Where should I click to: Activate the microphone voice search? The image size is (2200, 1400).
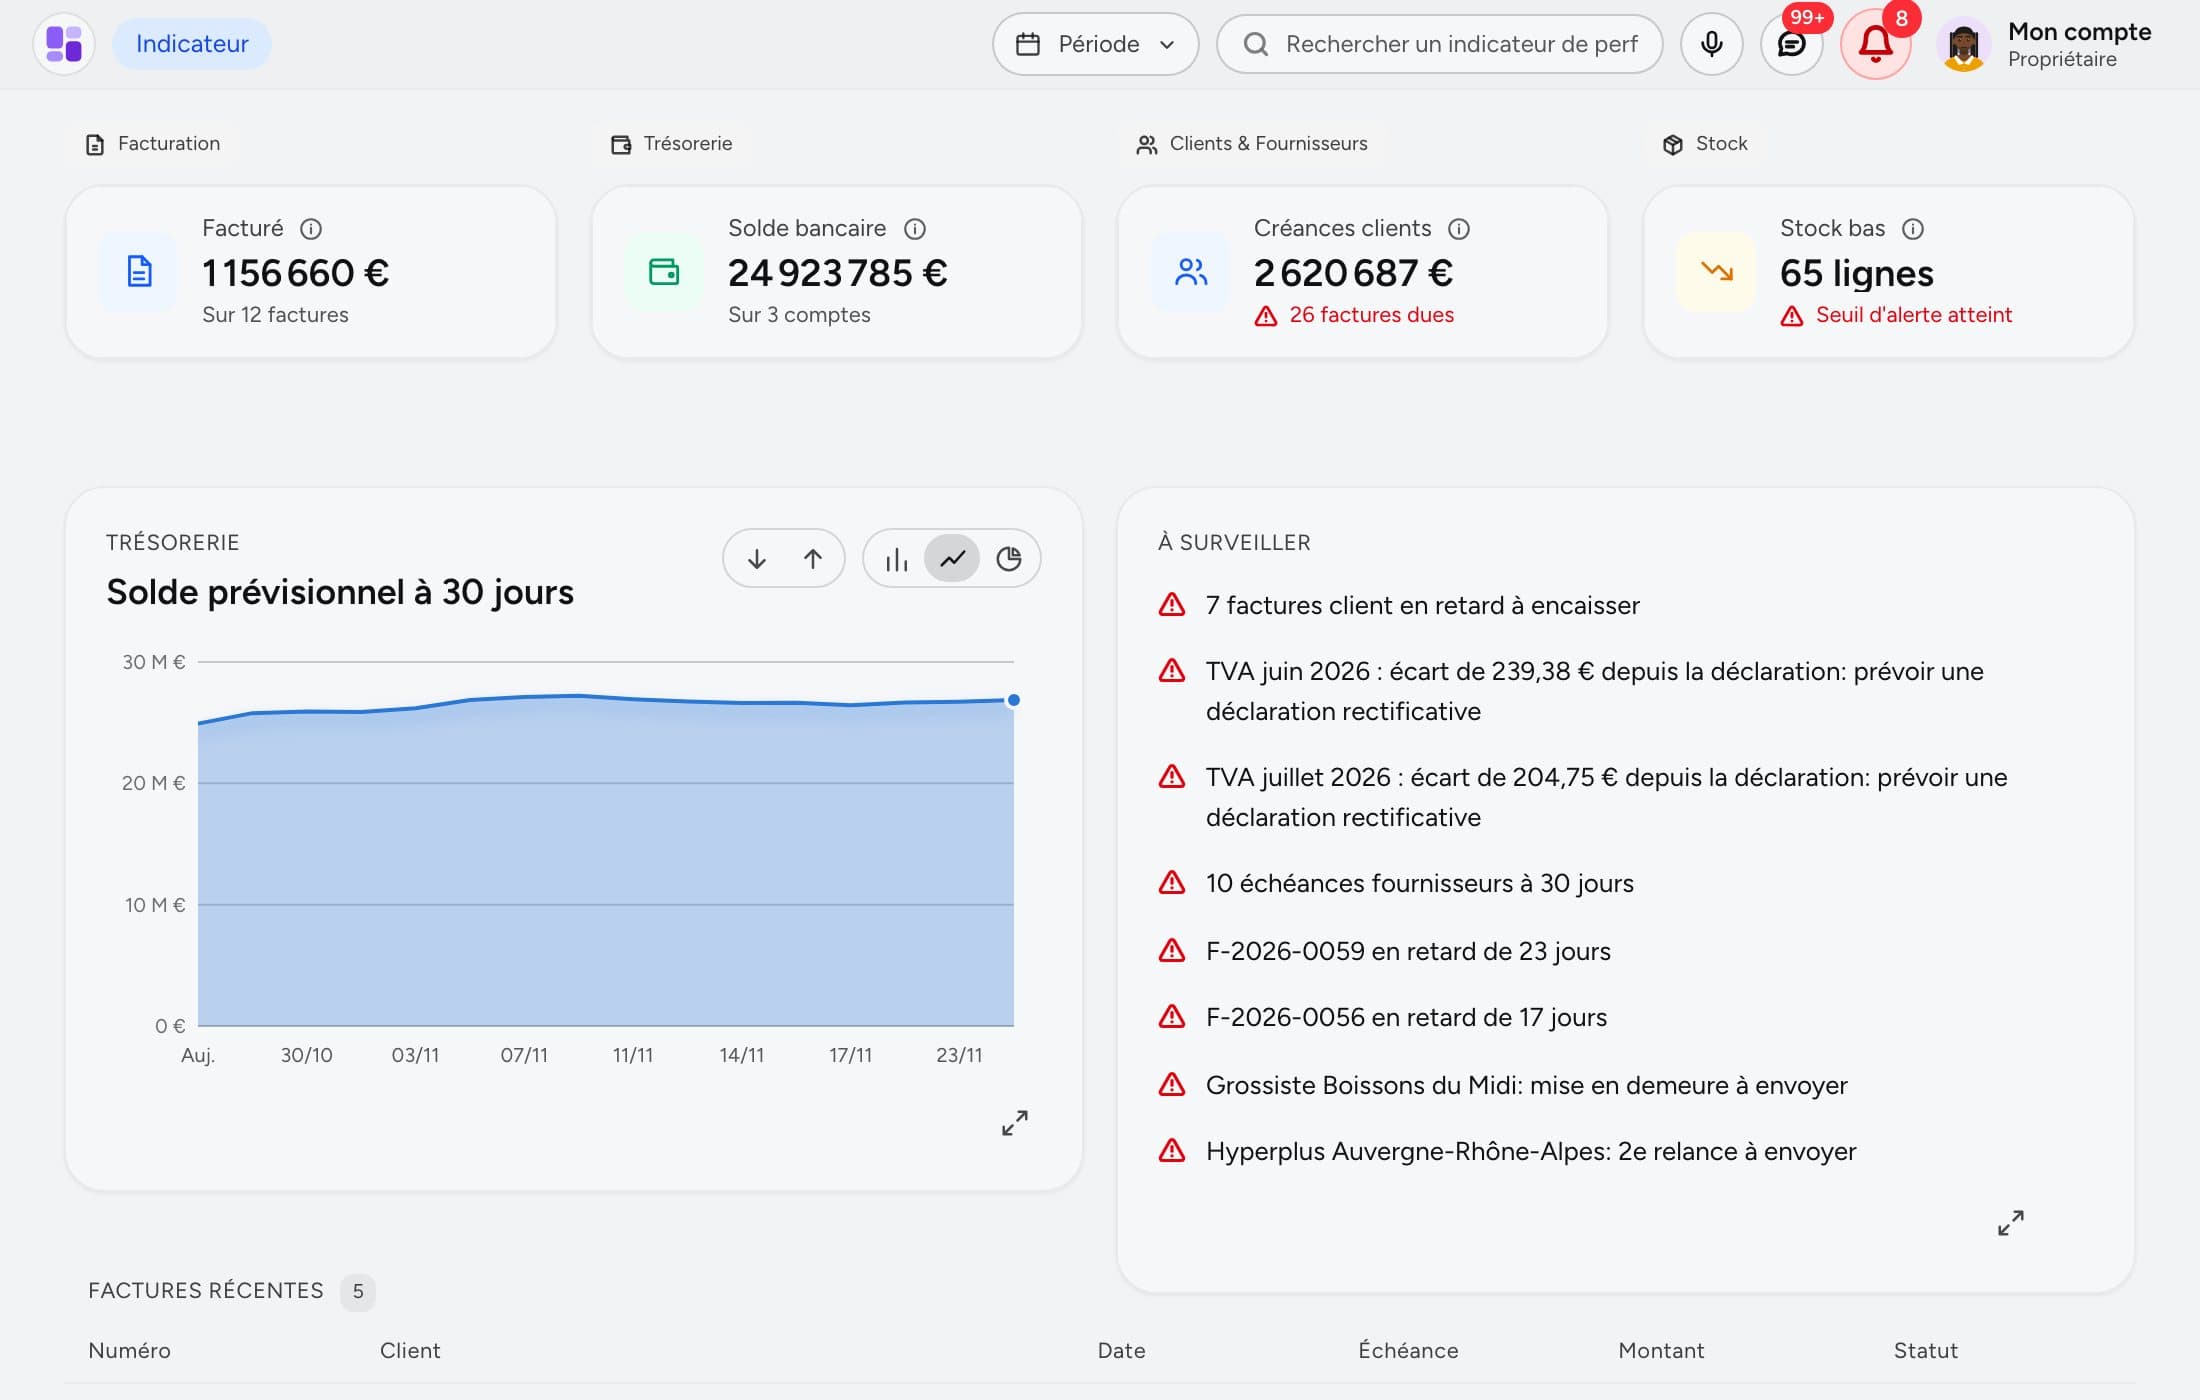[1711, 44]
